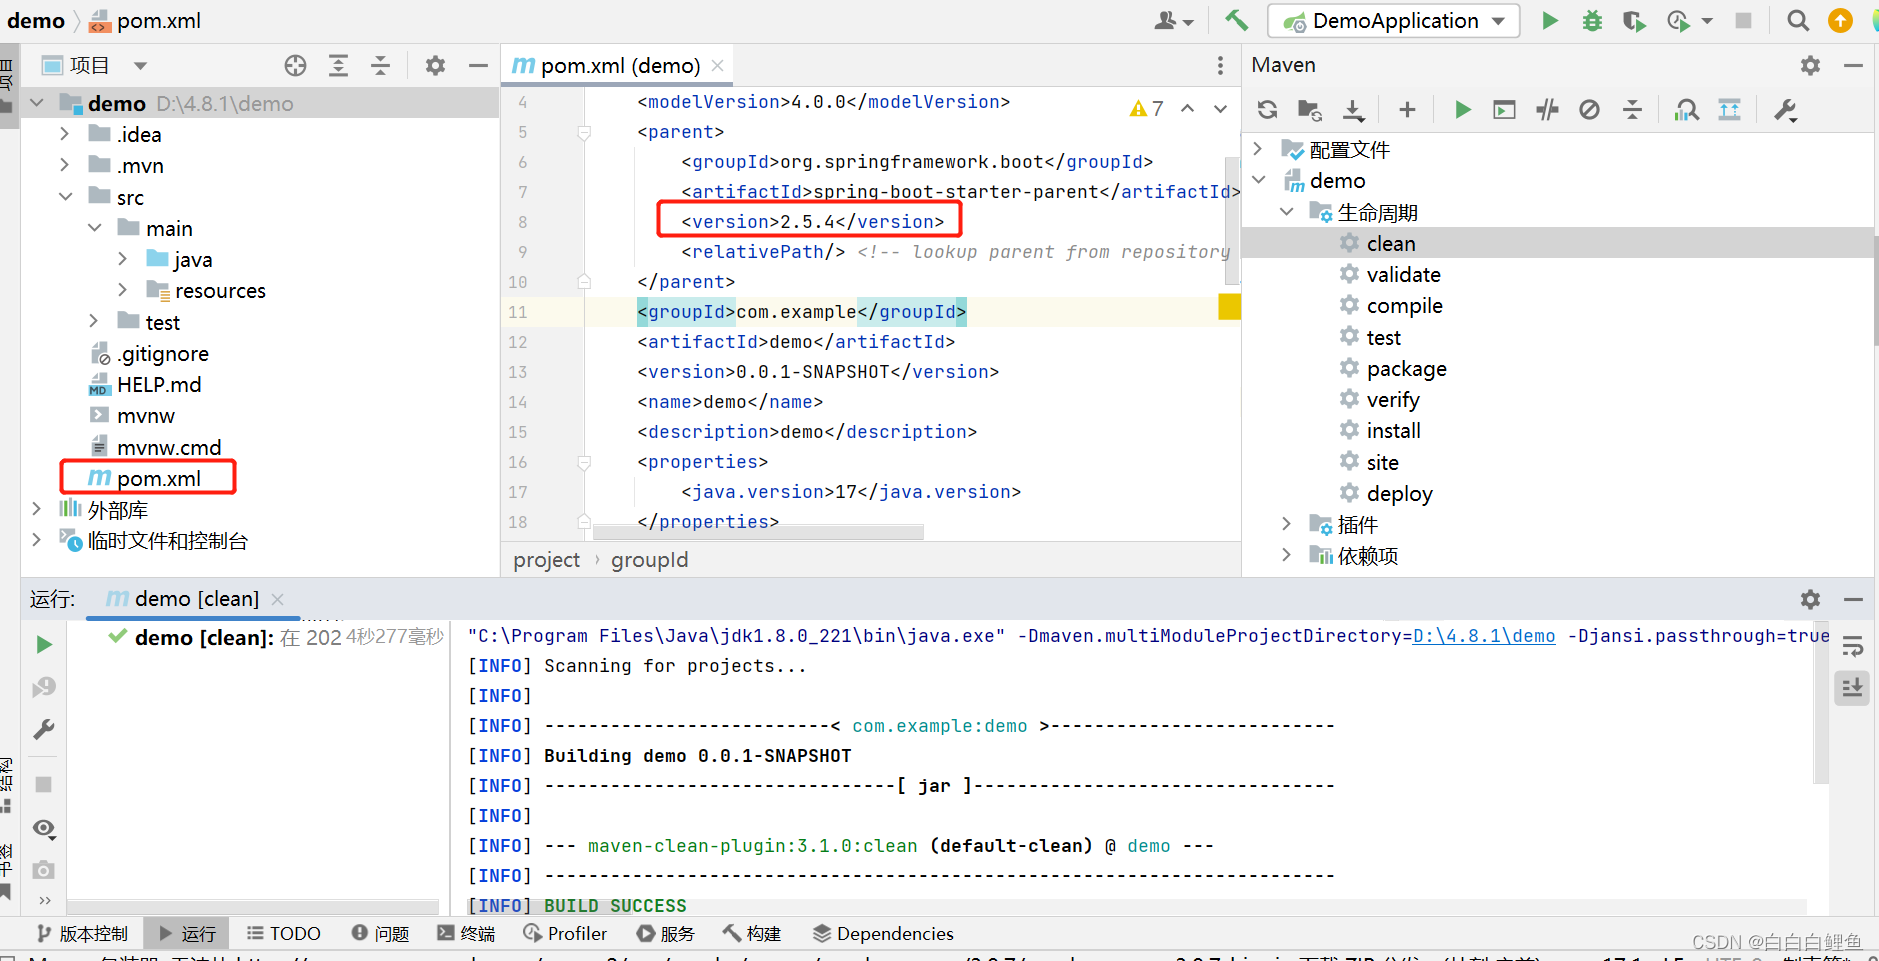Reload all Maven projects icon

pos(1267,110)
